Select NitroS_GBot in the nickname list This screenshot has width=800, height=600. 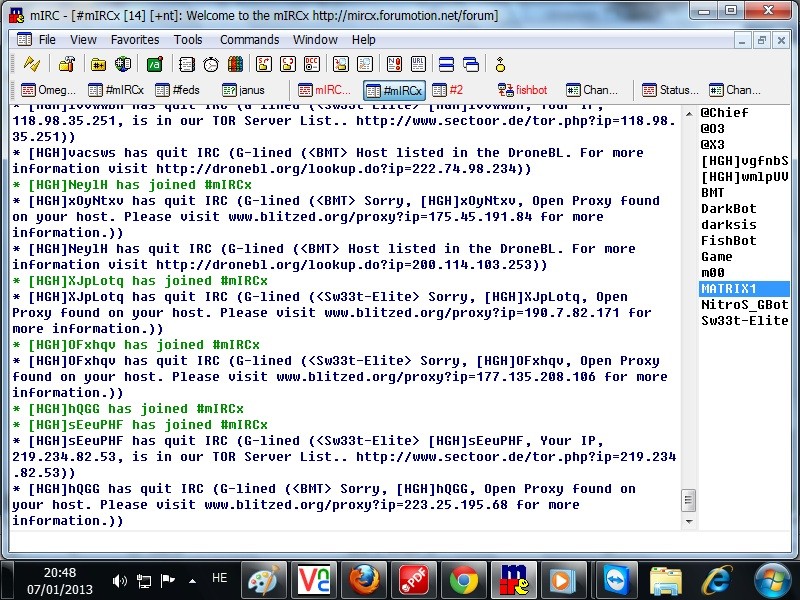(x=744, y=305)
